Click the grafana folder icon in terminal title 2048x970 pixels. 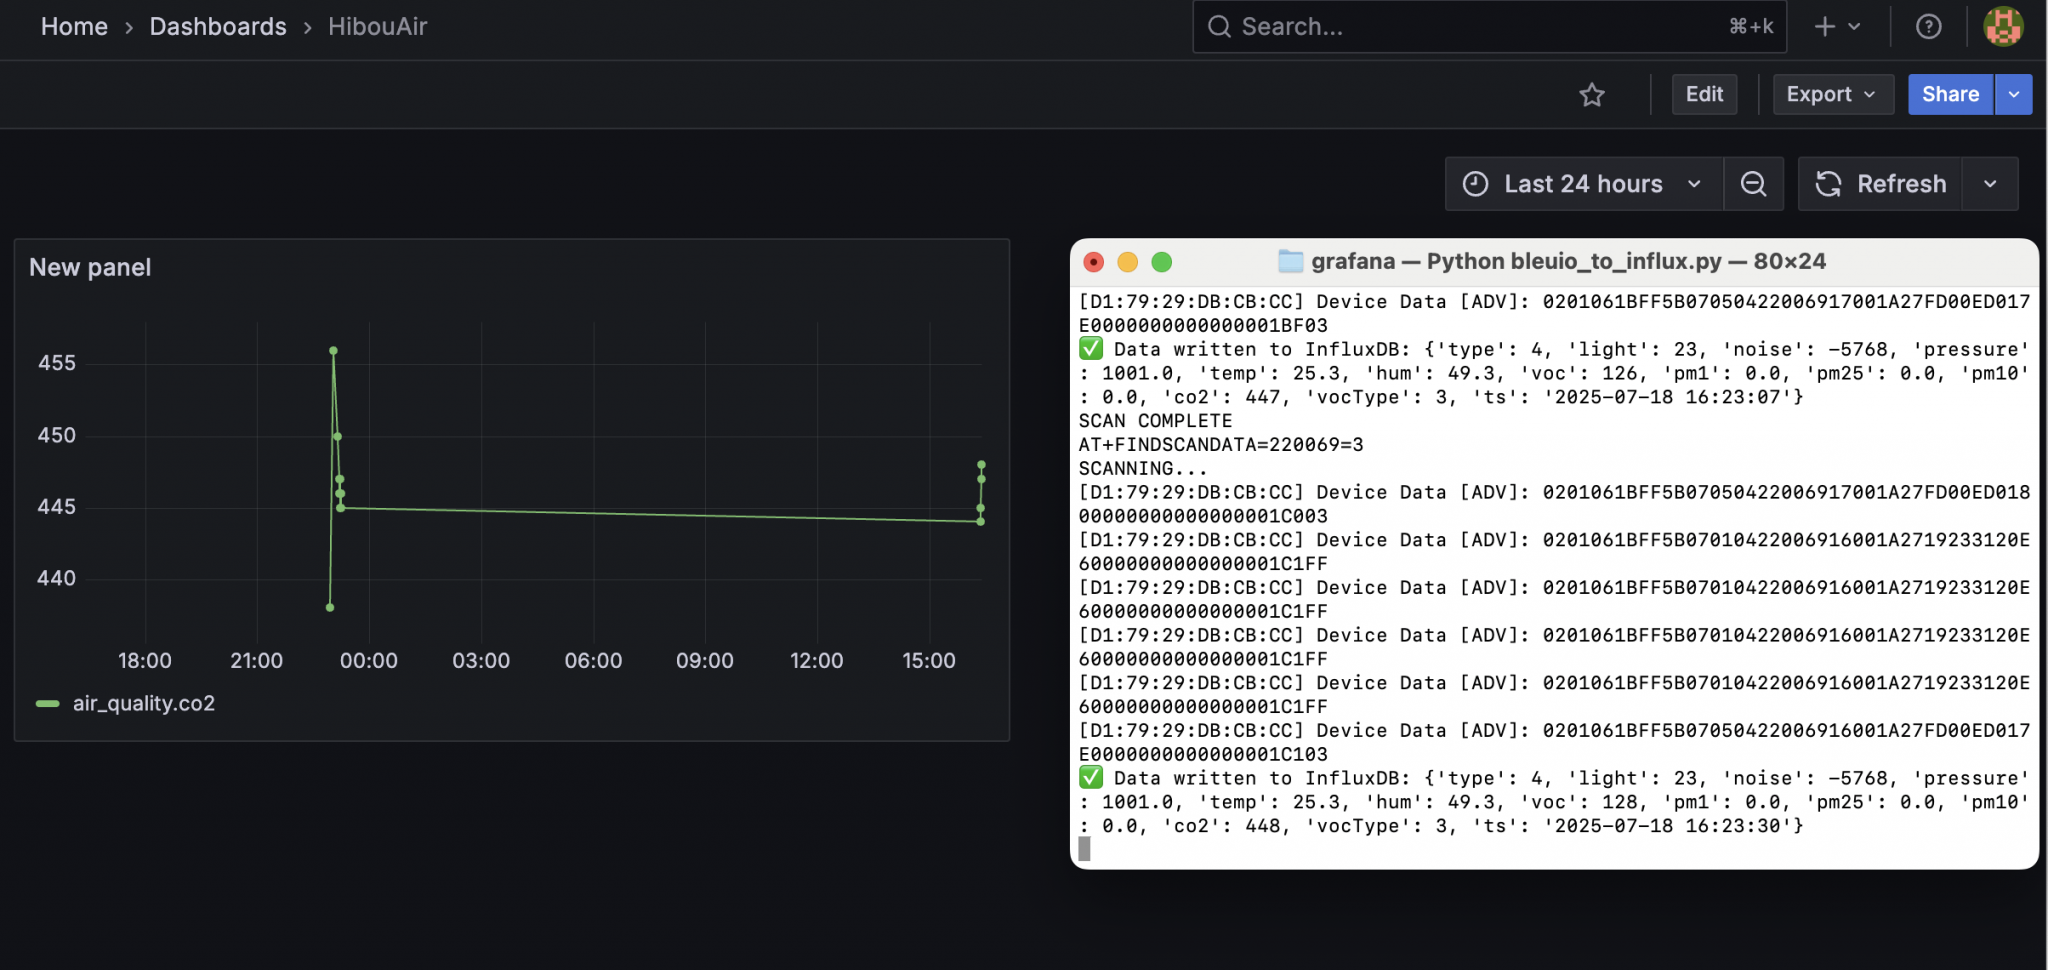point(1290,261)
